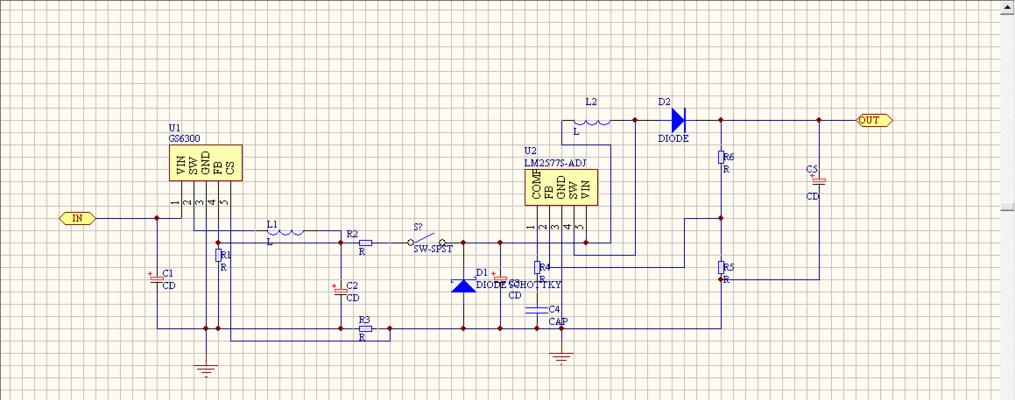Select resistor R3 symbol
Screen dimensions: 1015x400
[365, 328]
